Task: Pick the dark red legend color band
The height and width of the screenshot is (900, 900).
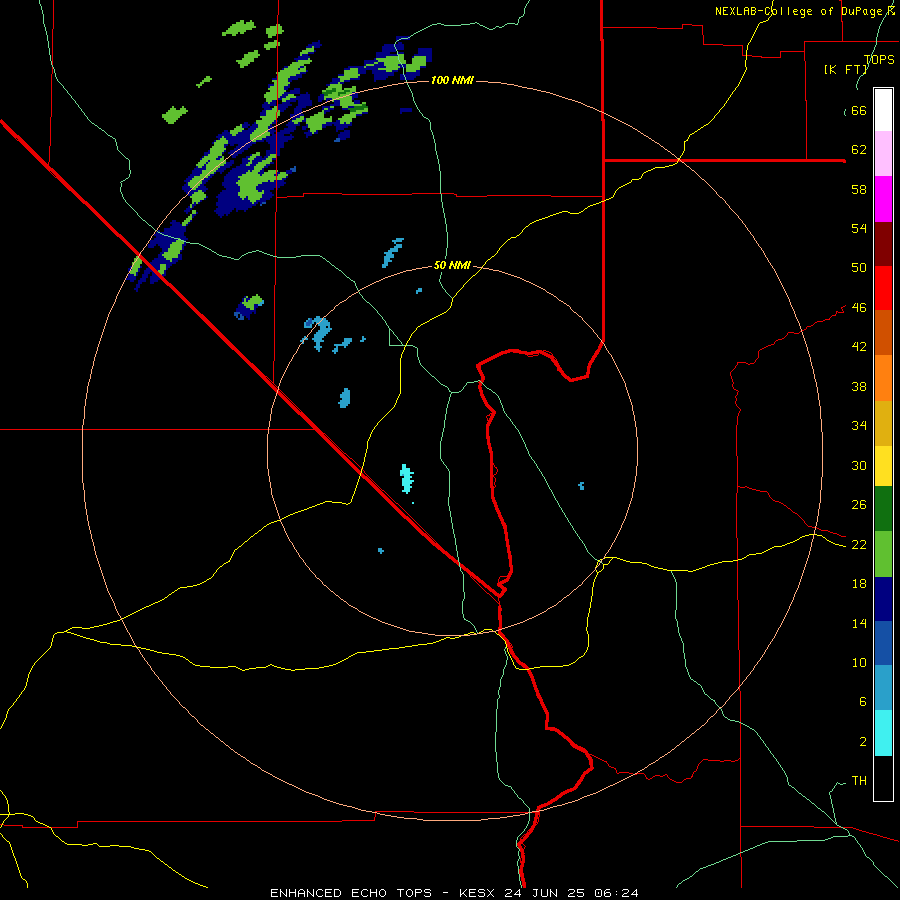Action: (883, 244)
